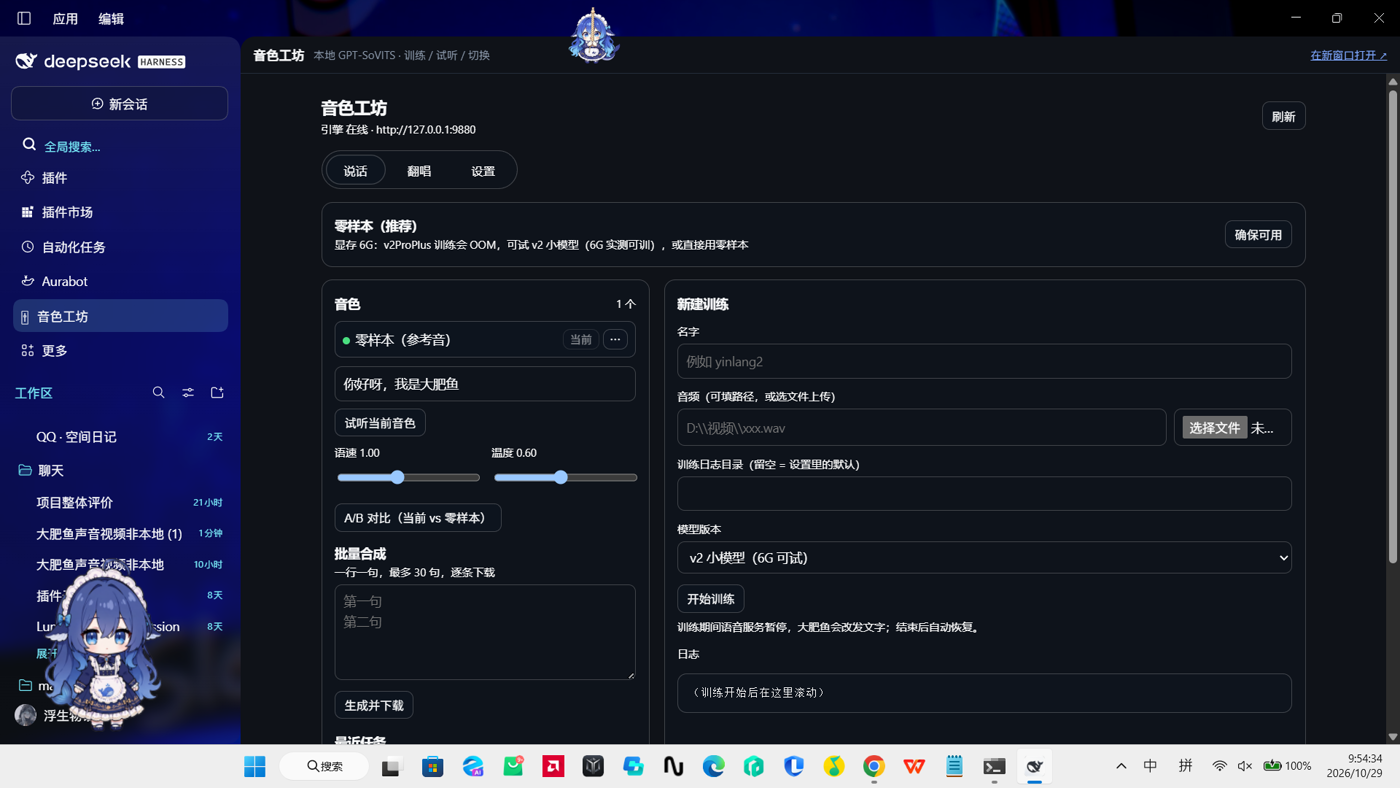Open Microsoft Edge from taskbar
The height and width of the screenshot is (788, 1400).
pyautogui.click(x=714, y=766)
